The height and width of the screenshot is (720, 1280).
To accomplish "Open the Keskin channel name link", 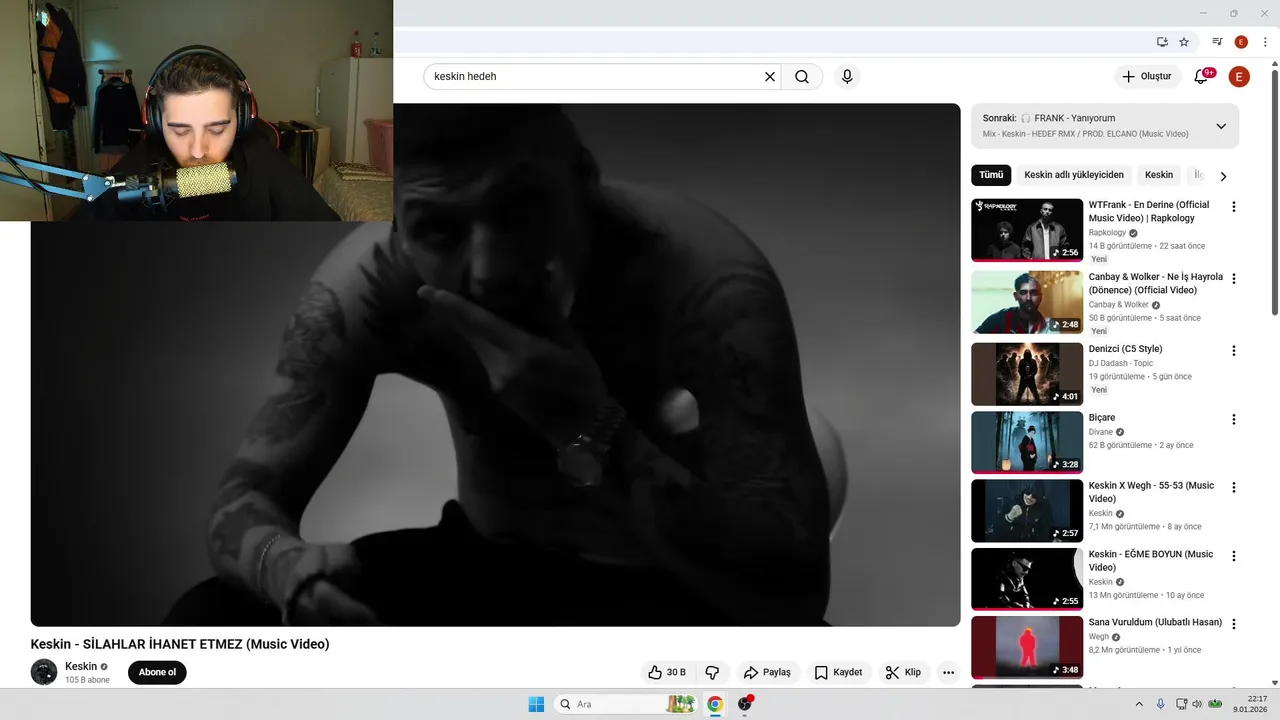I will pyautogui.click(x=81, y=667).
